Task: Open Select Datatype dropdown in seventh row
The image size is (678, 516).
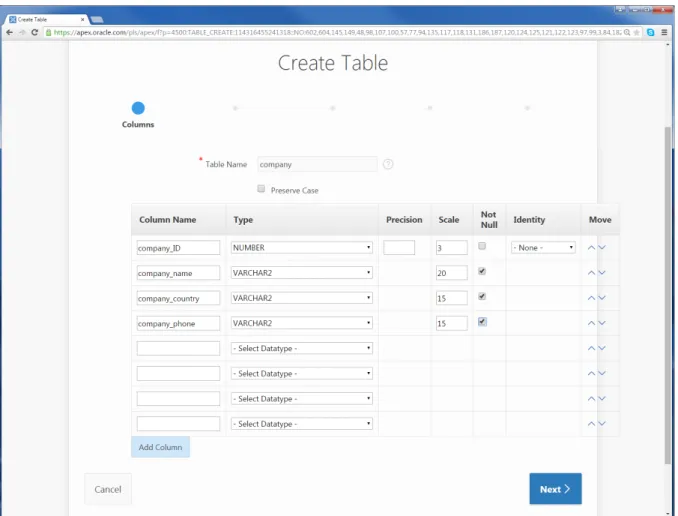Action: pyautogui.click(x=301, y=398)
